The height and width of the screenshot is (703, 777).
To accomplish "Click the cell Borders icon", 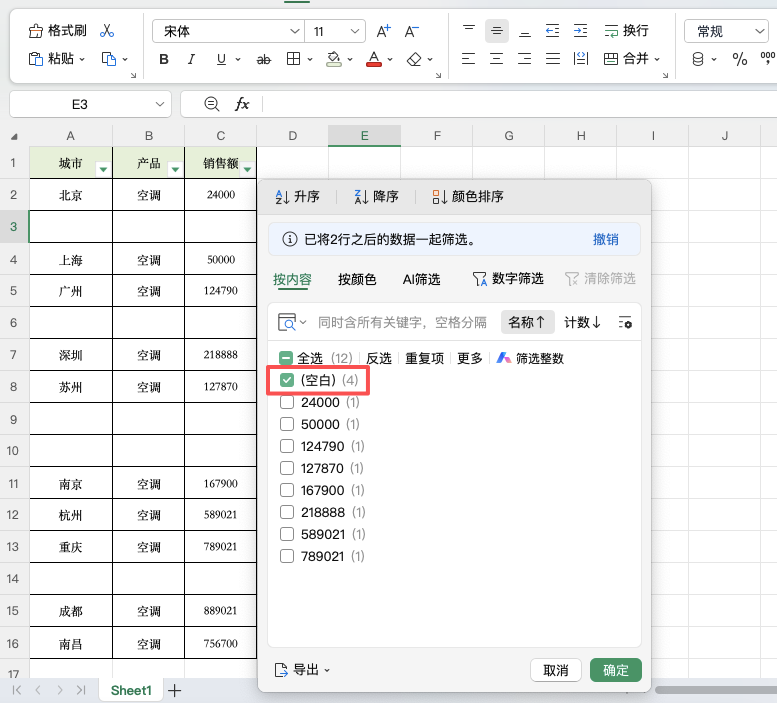I will [x=293, y=59].
